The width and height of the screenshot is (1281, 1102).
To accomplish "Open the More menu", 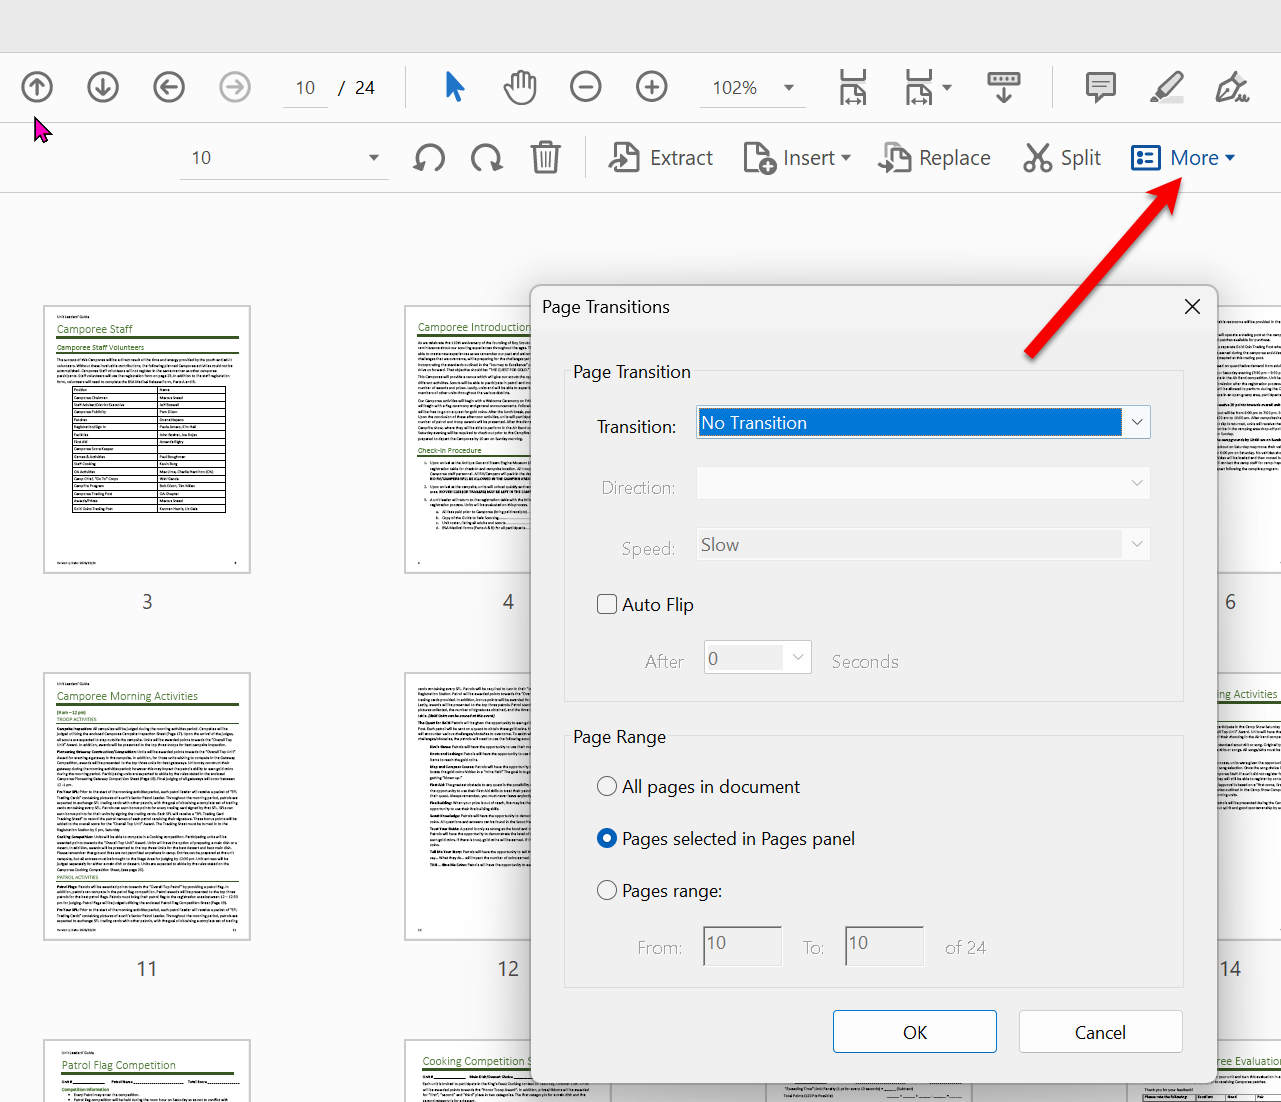I will (x=1183, y=157).
